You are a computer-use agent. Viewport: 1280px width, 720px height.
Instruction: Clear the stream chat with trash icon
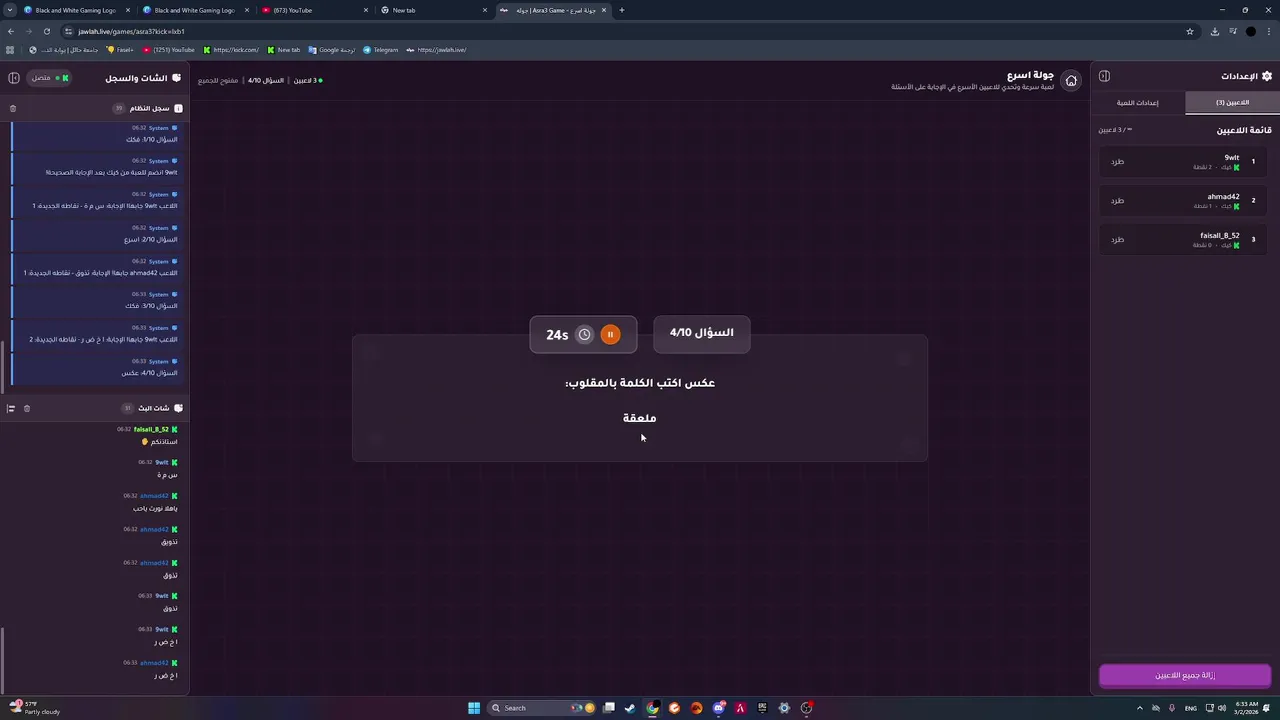(x=27, y=408)
